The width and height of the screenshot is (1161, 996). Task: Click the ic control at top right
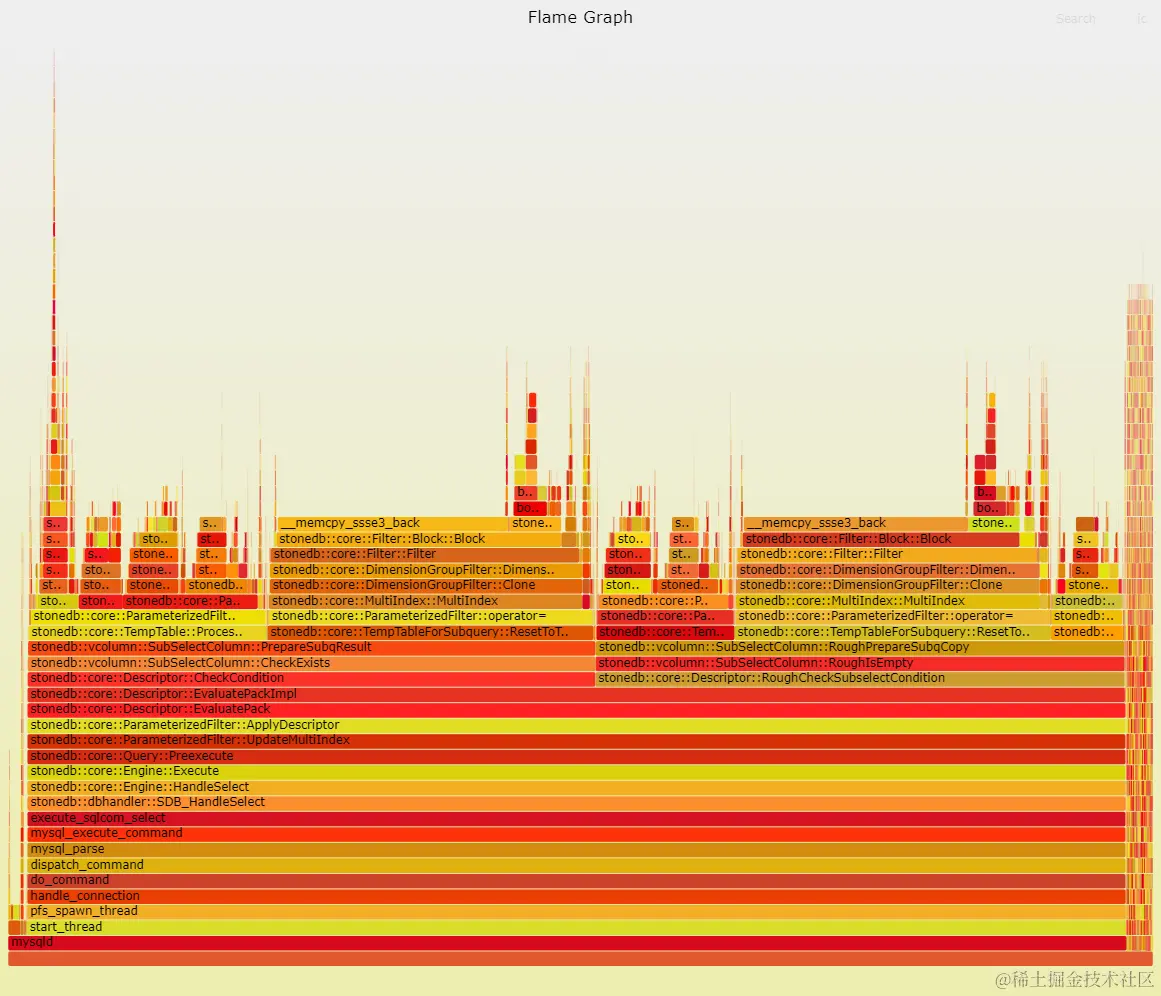click(1141, 18)
